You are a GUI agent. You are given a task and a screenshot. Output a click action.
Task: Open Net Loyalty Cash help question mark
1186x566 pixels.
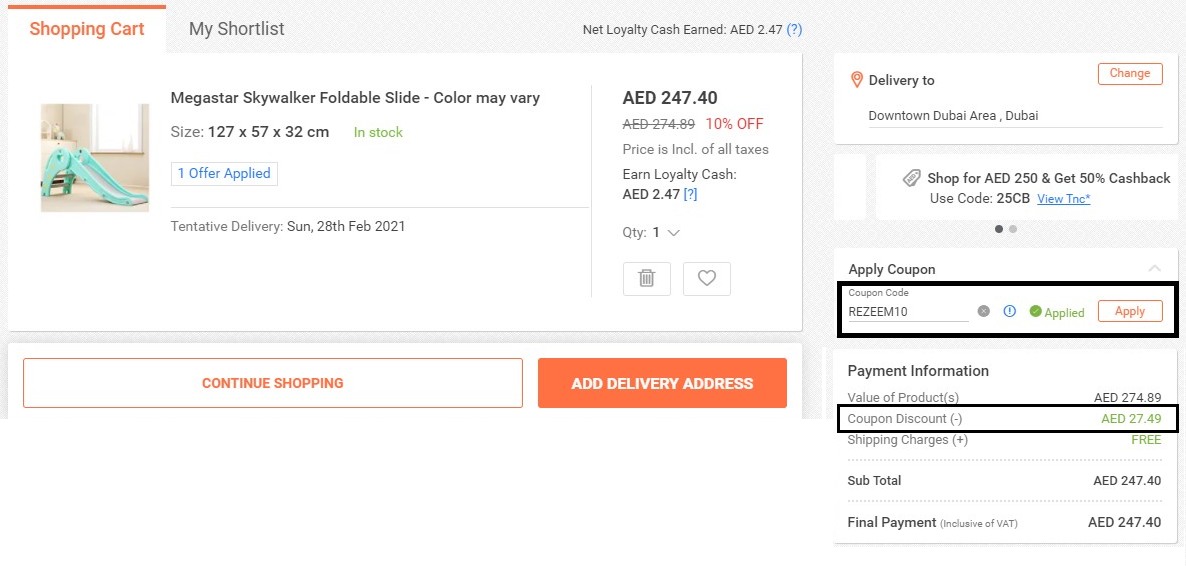(794, 30)
